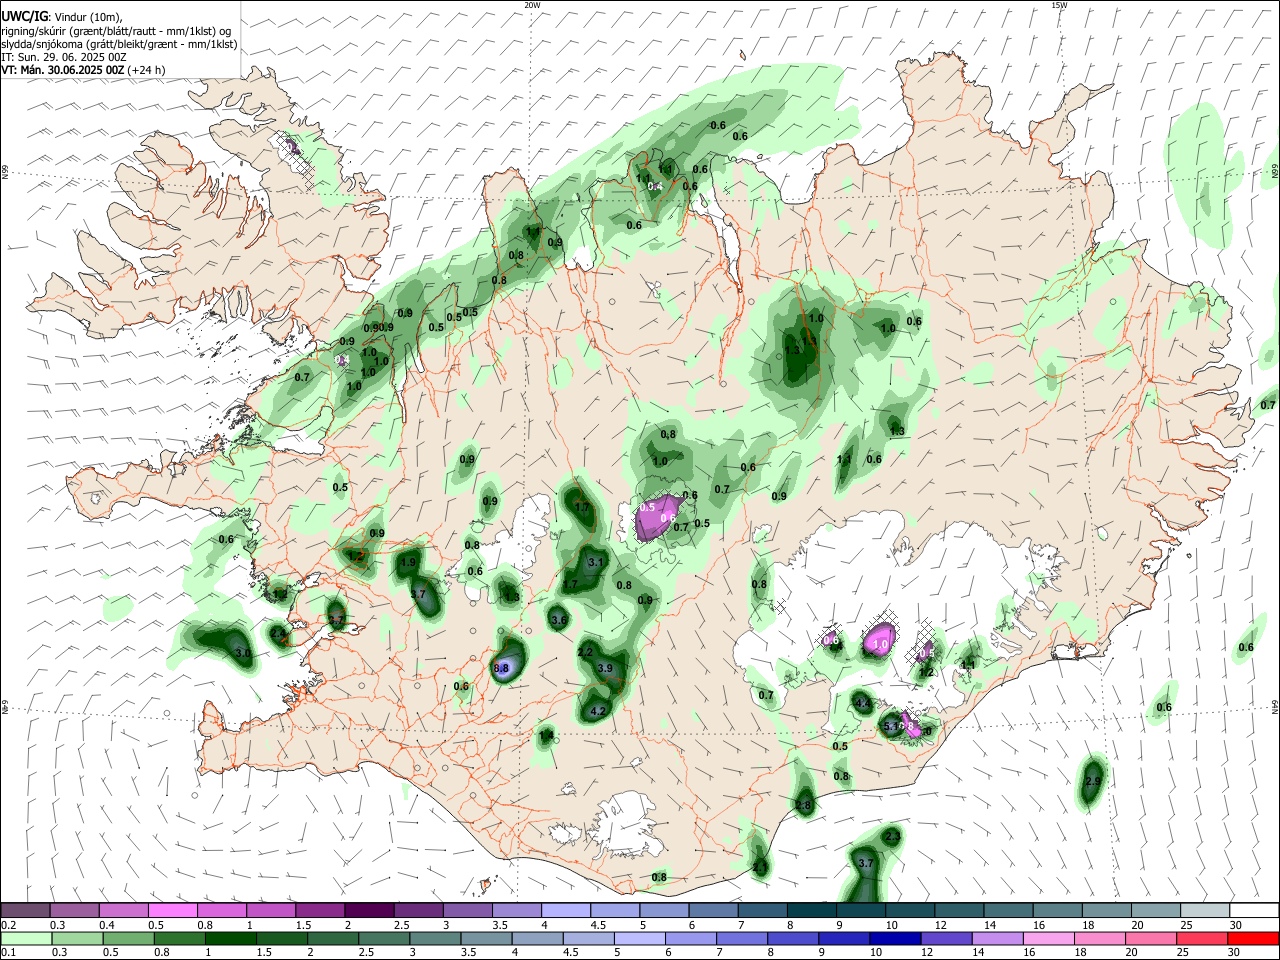This screenshot has height=960, width=1280.
Task: Click the 4.2 precipitation value on the map
Action: (x=599, y=711)
